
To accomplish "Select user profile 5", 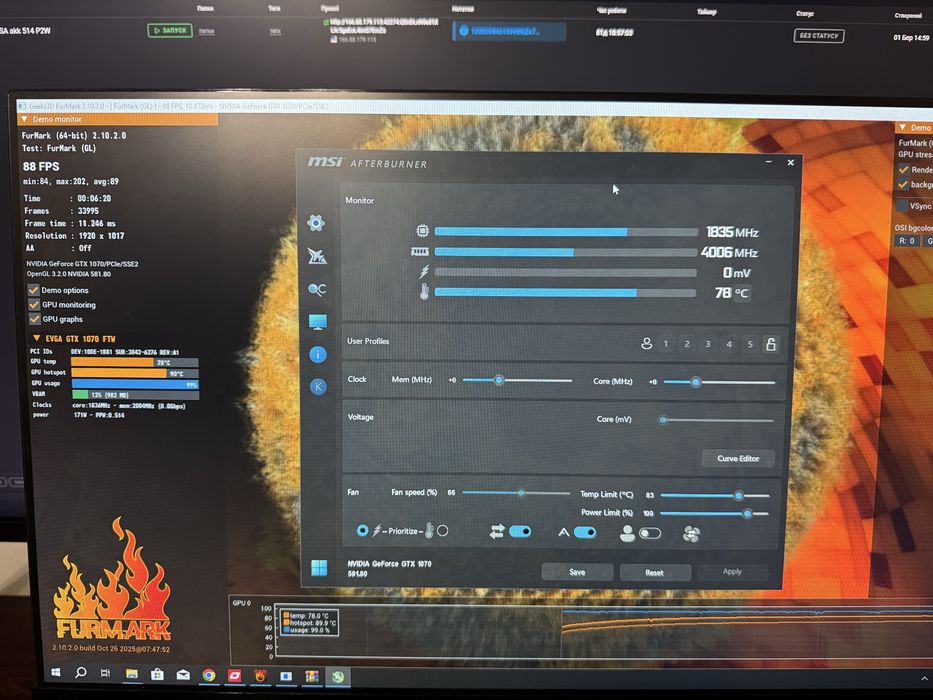I will click(x=750, y=344).
